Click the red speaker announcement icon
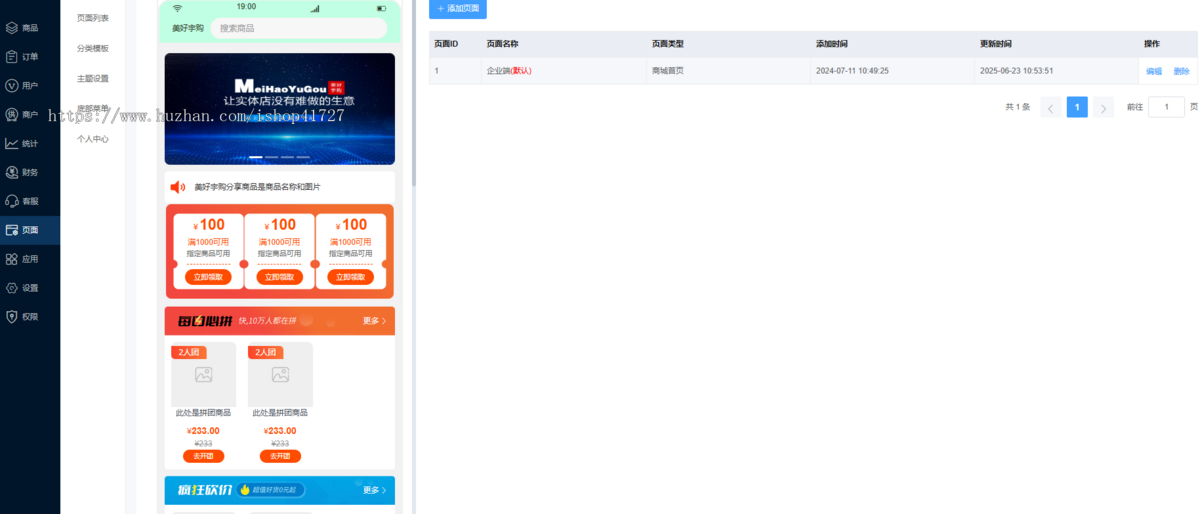1200x514 pixels. click(178, 187)
